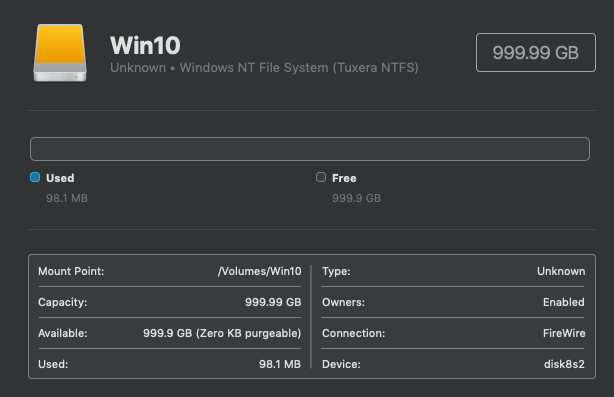
Task: Click the 98.1 MB used amount legend
Action: coord(67,198)
